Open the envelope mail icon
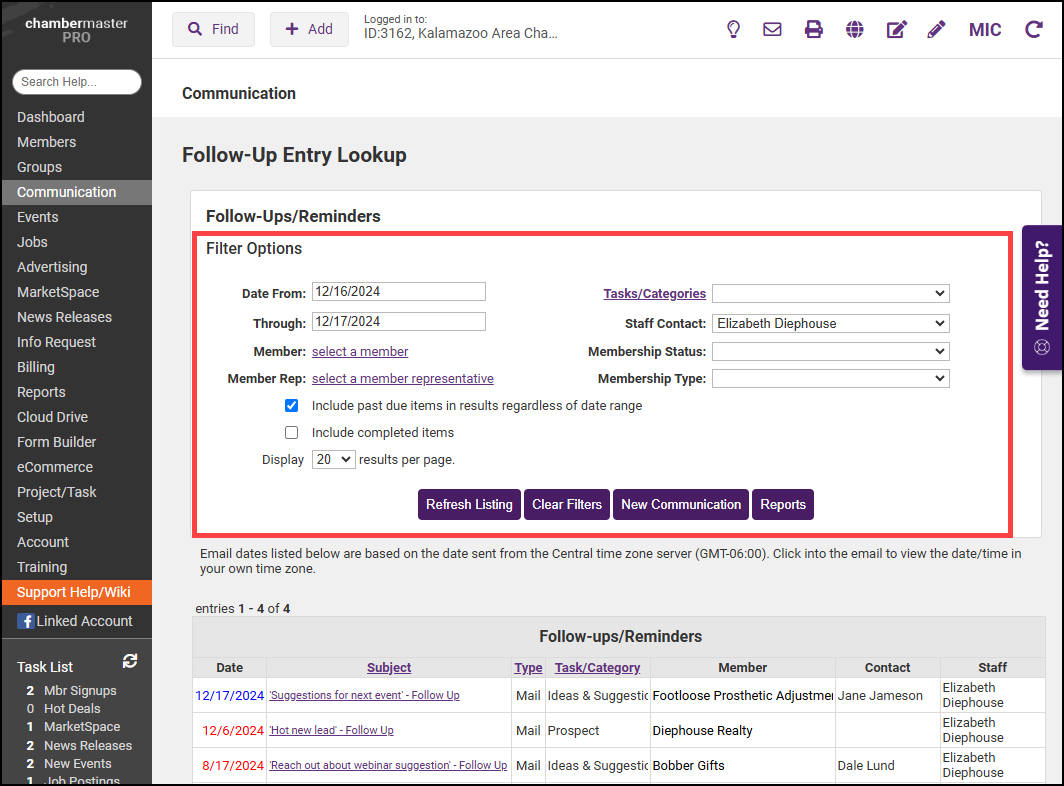Image resolution: width=1064 pixels, height=786 pixels. (772, 29)
